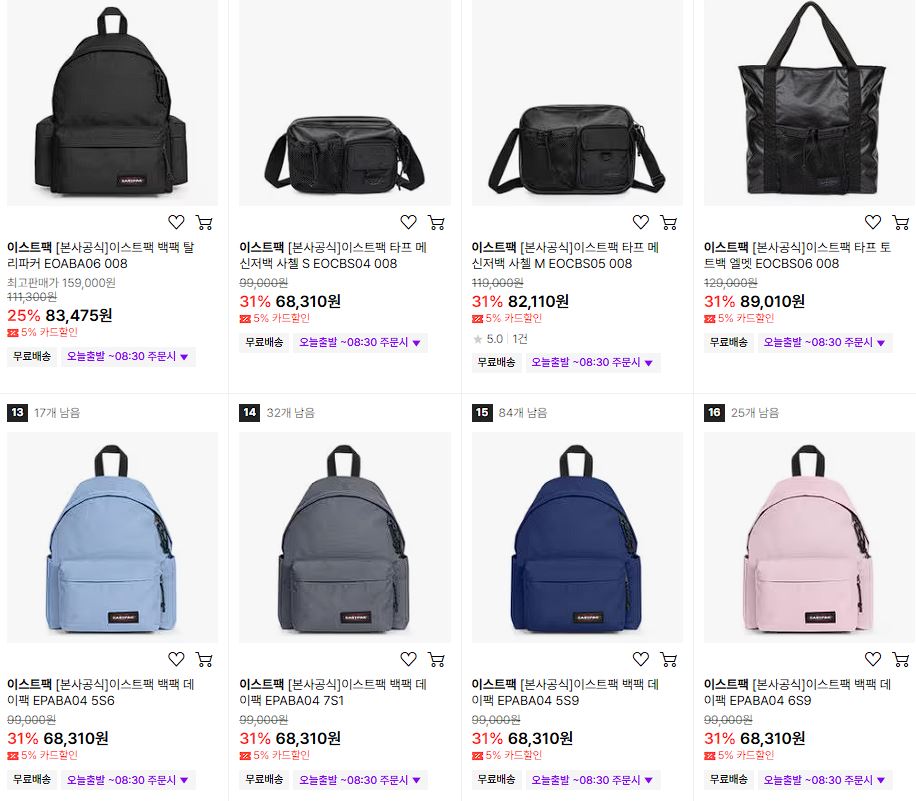The width and height of the screenshot is (916, 801).
Task: Wishlist the 사첼 S EOCBS04 messenger bag
Action: pyautogui.click(x=408, y=222)
